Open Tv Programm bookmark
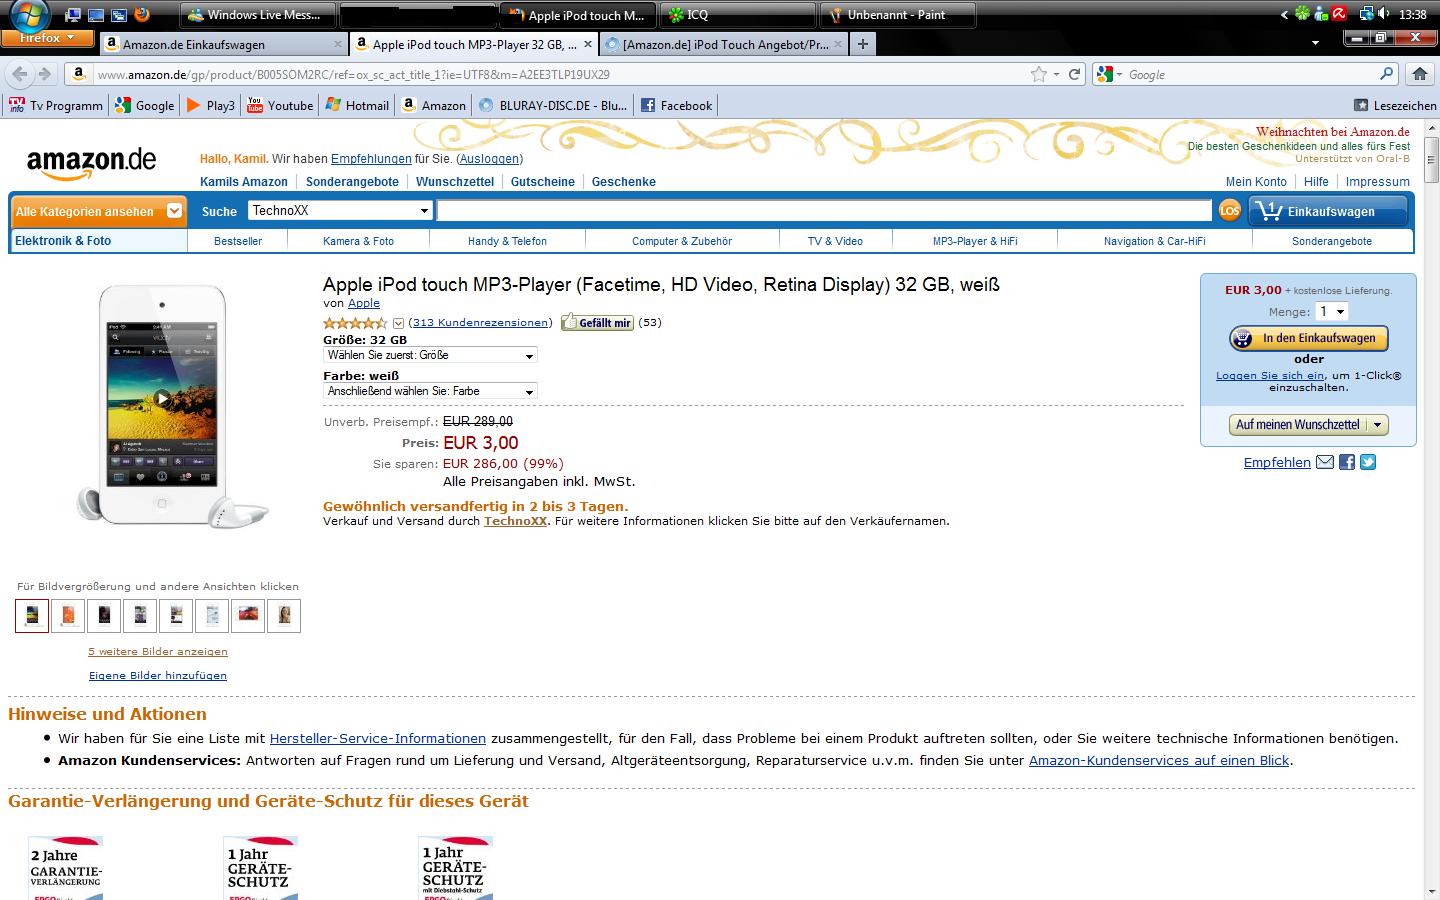Screen dimensions: 1440x900 coord(56,105)
